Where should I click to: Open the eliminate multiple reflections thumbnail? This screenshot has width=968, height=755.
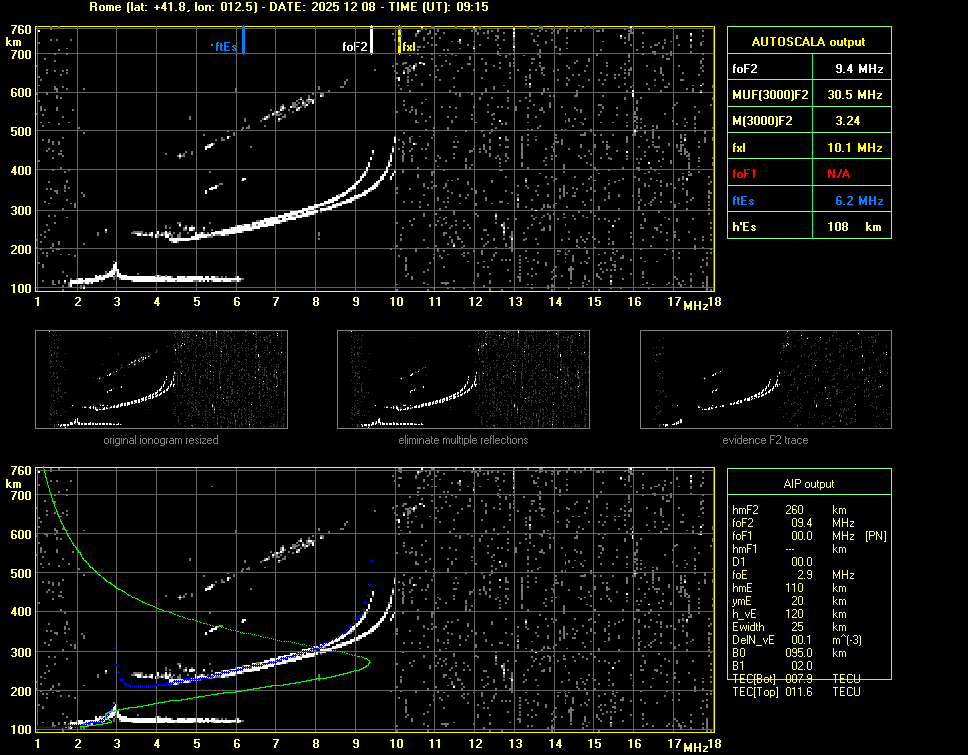[463, 380]
